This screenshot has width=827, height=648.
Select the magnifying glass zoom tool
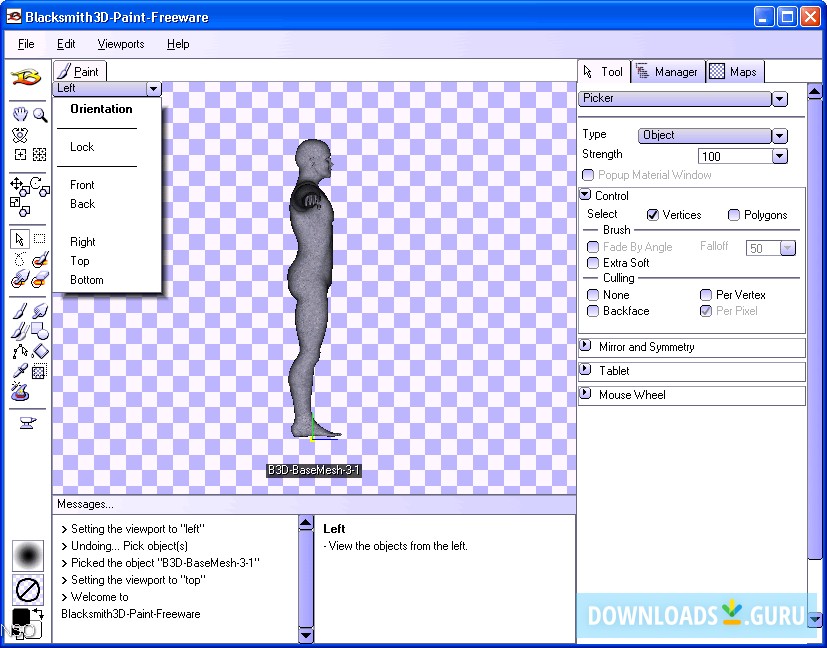(40, 115)
